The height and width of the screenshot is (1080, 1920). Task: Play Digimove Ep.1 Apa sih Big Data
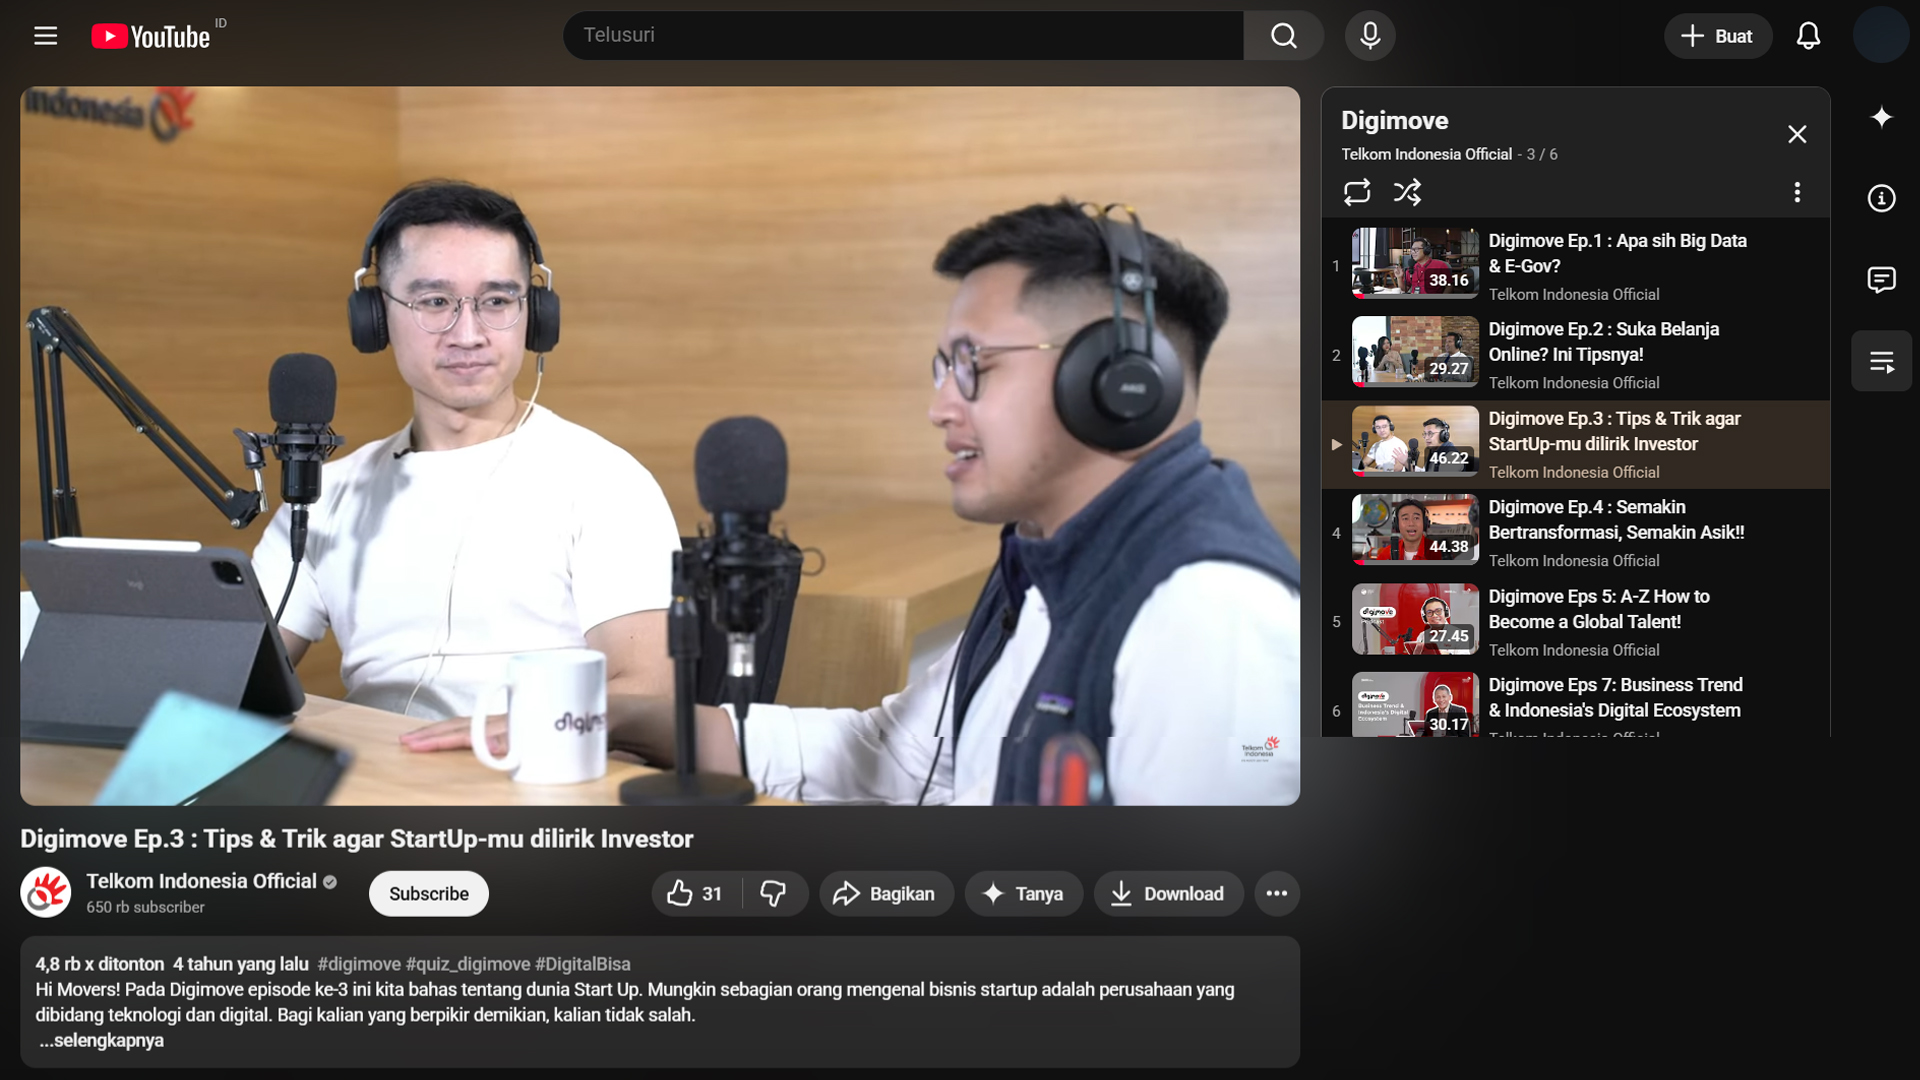point(1617,253)
